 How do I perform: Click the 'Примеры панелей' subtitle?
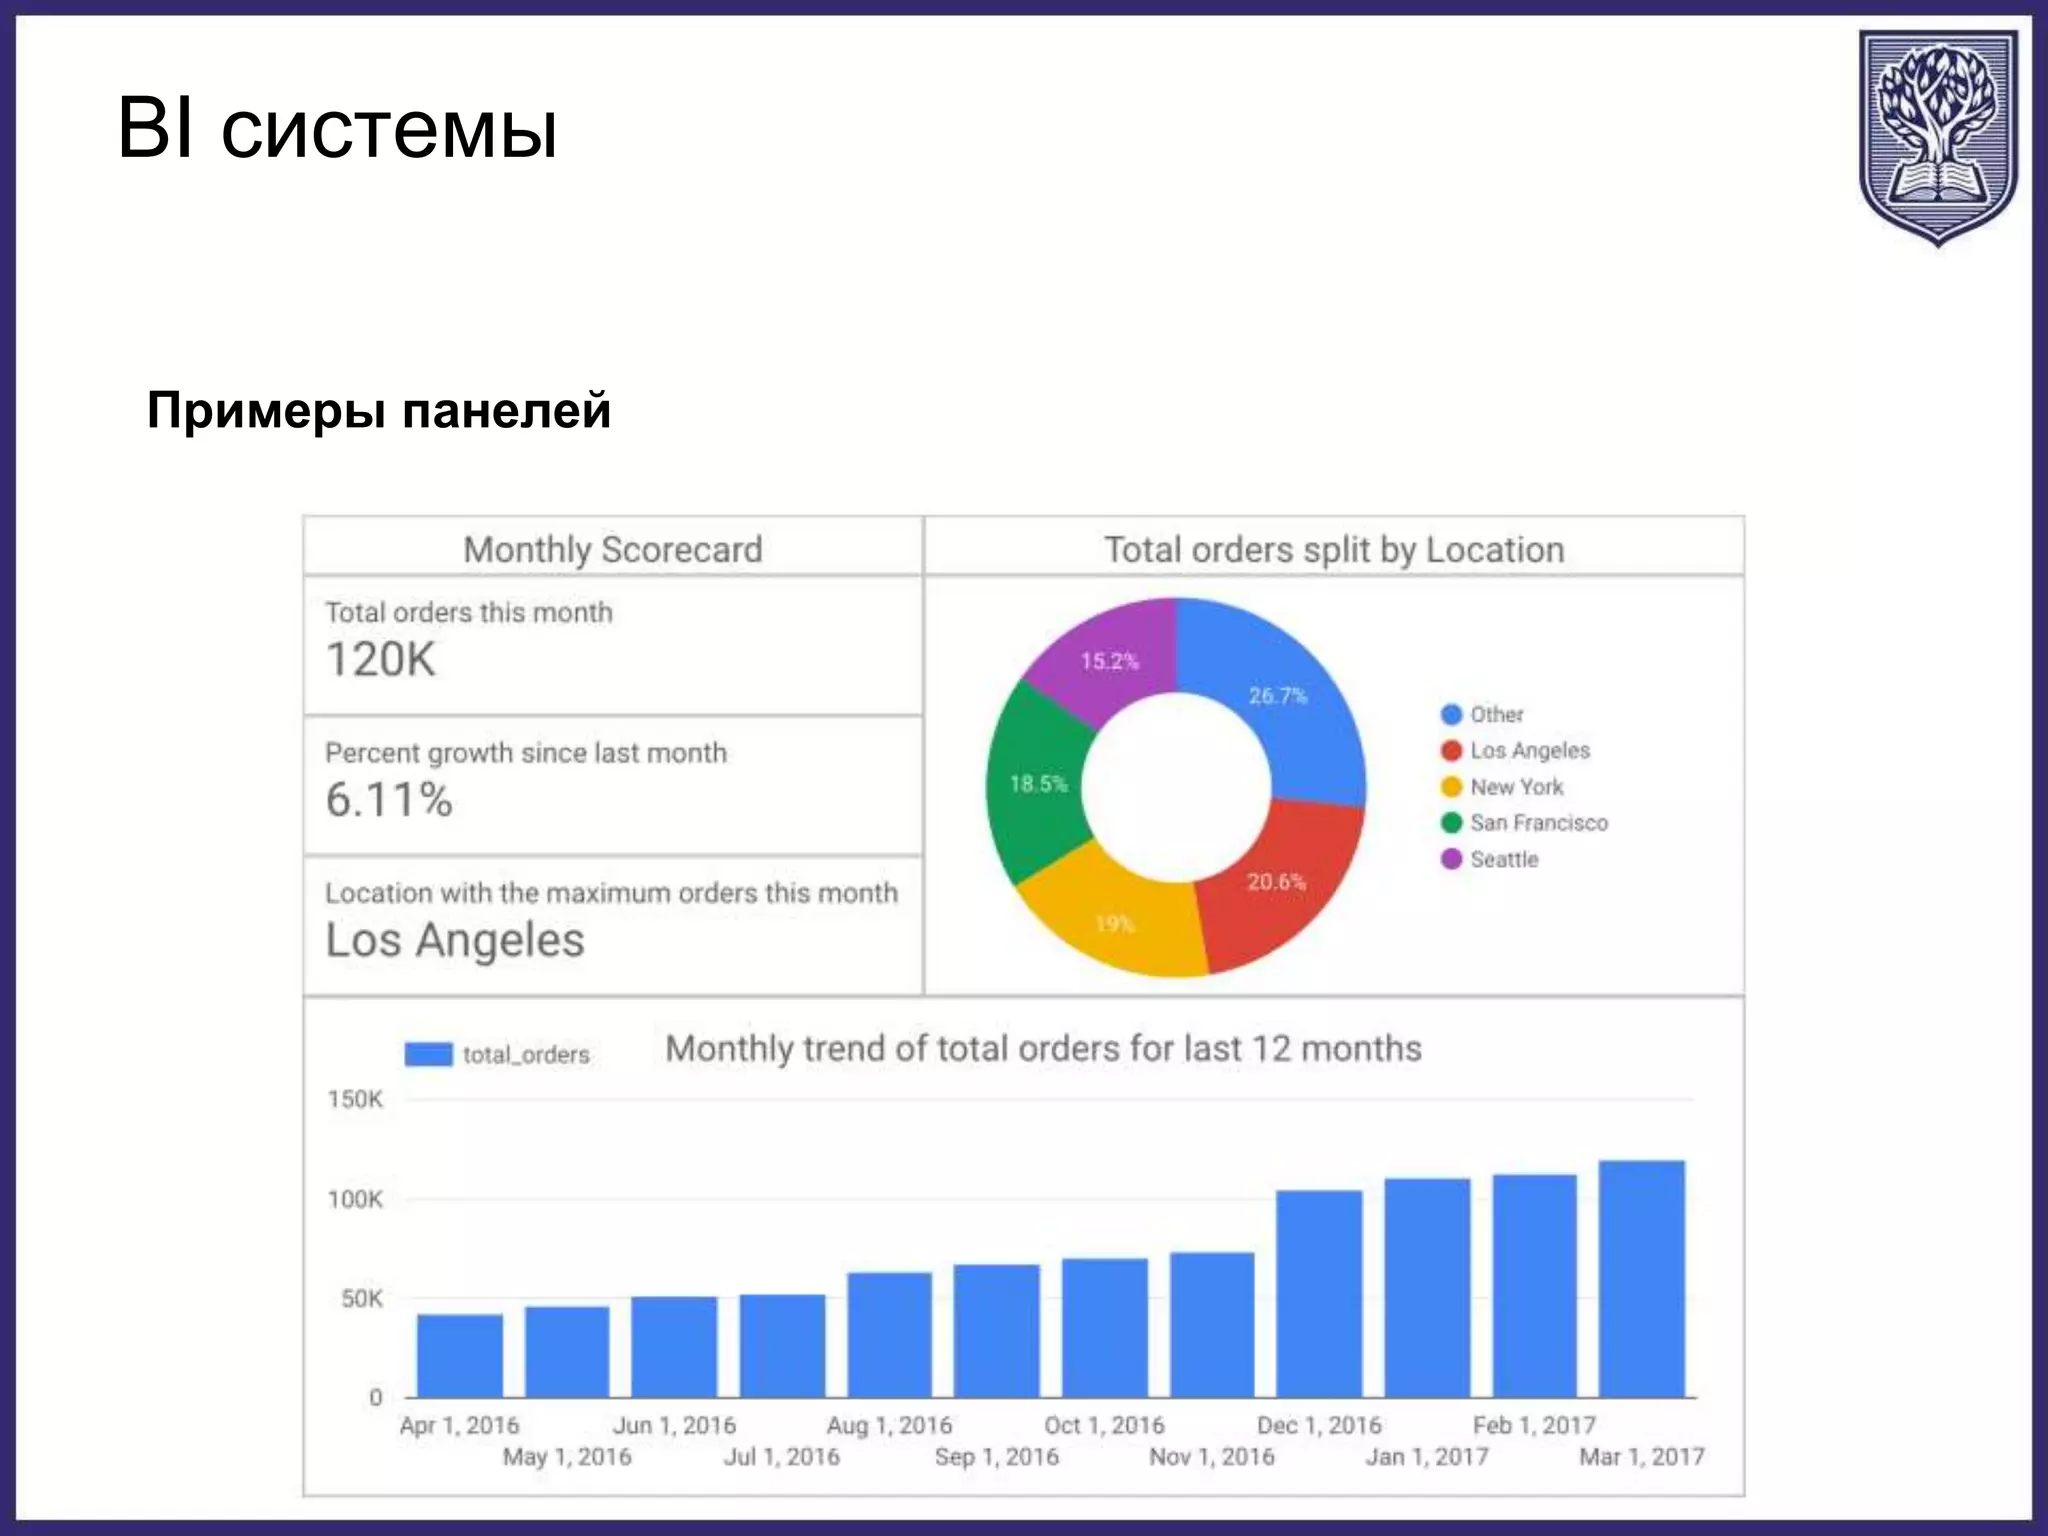tap(379, 410)
